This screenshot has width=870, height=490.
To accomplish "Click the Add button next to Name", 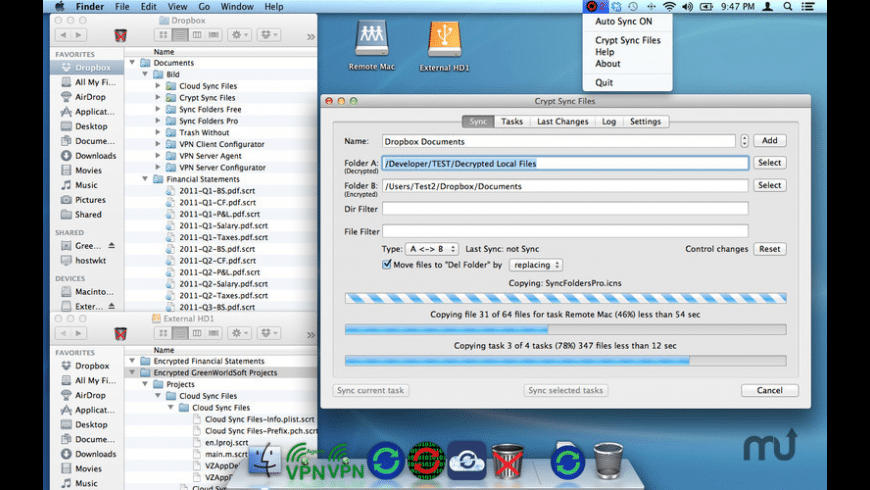I will (769, 140).
